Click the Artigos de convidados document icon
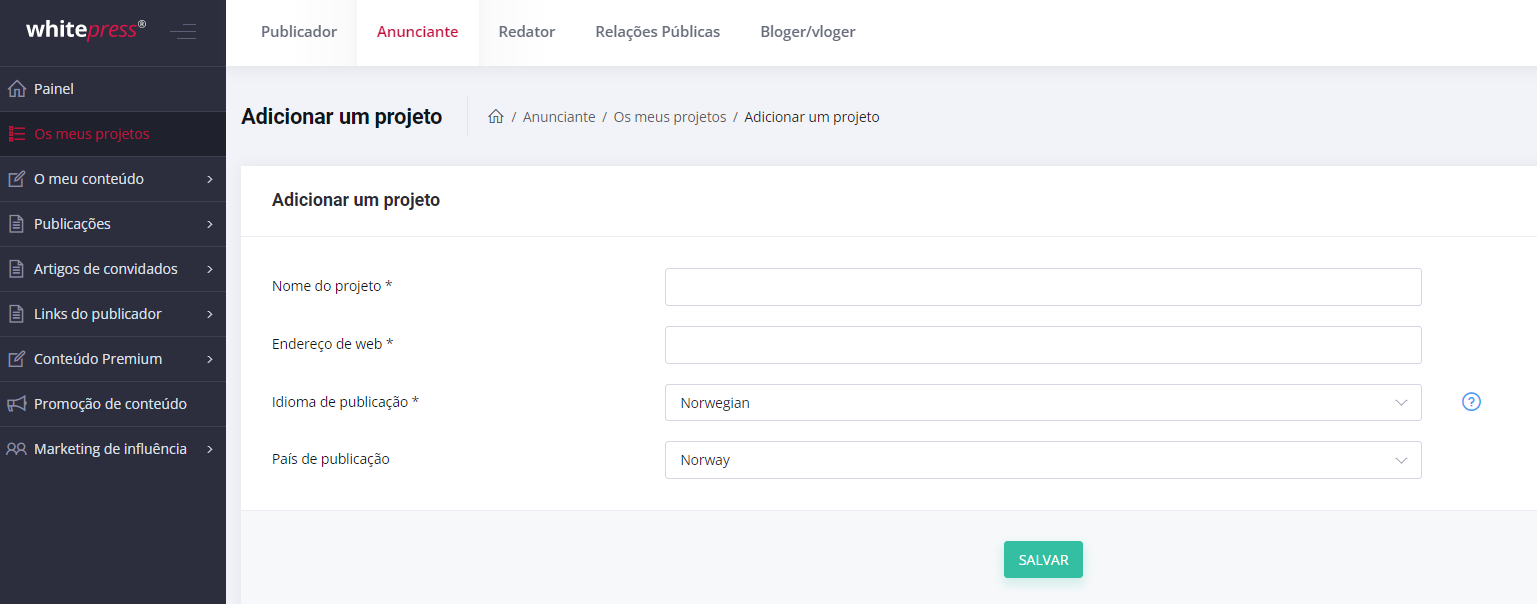This screenshot has height=604, width=1537. 16,269
